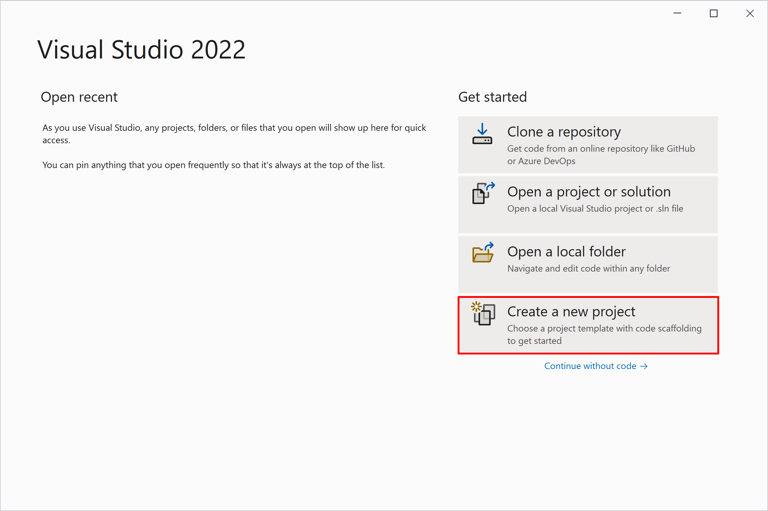
Task: Click the Open a project or solution icon
Action: coord(483,193)
